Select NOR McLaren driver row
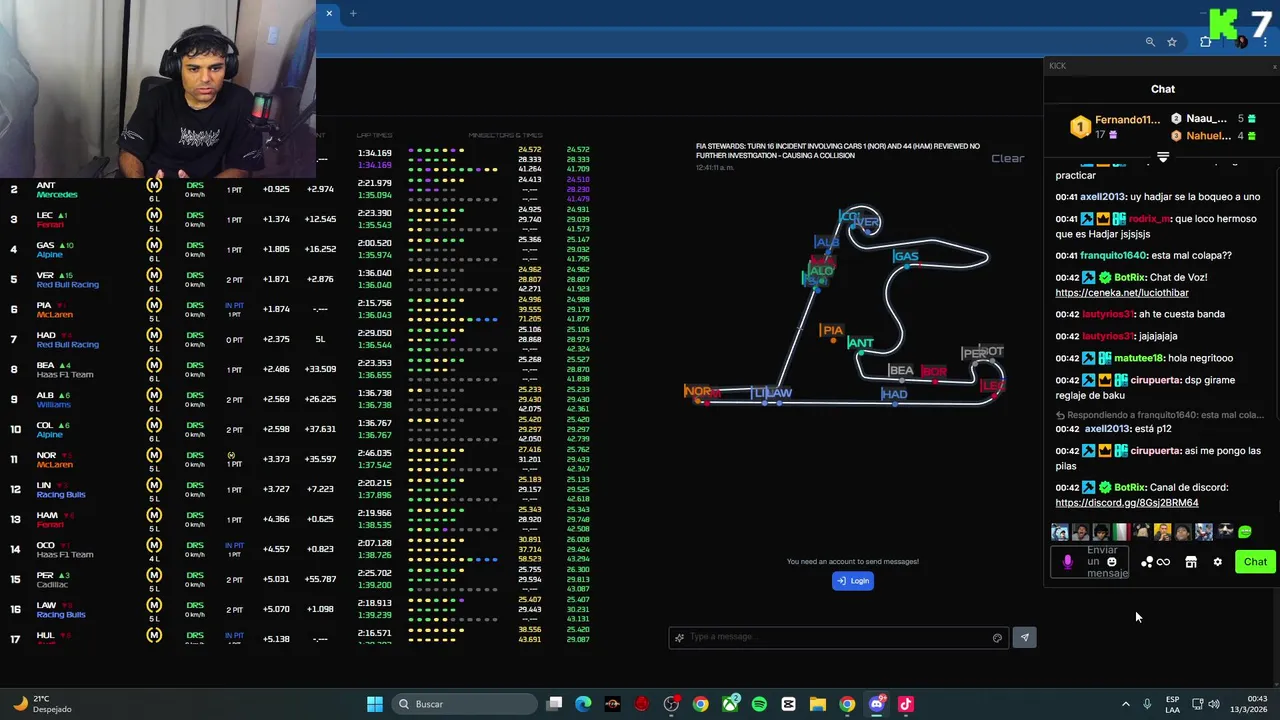1280x720 pixels. pos(300,459)
